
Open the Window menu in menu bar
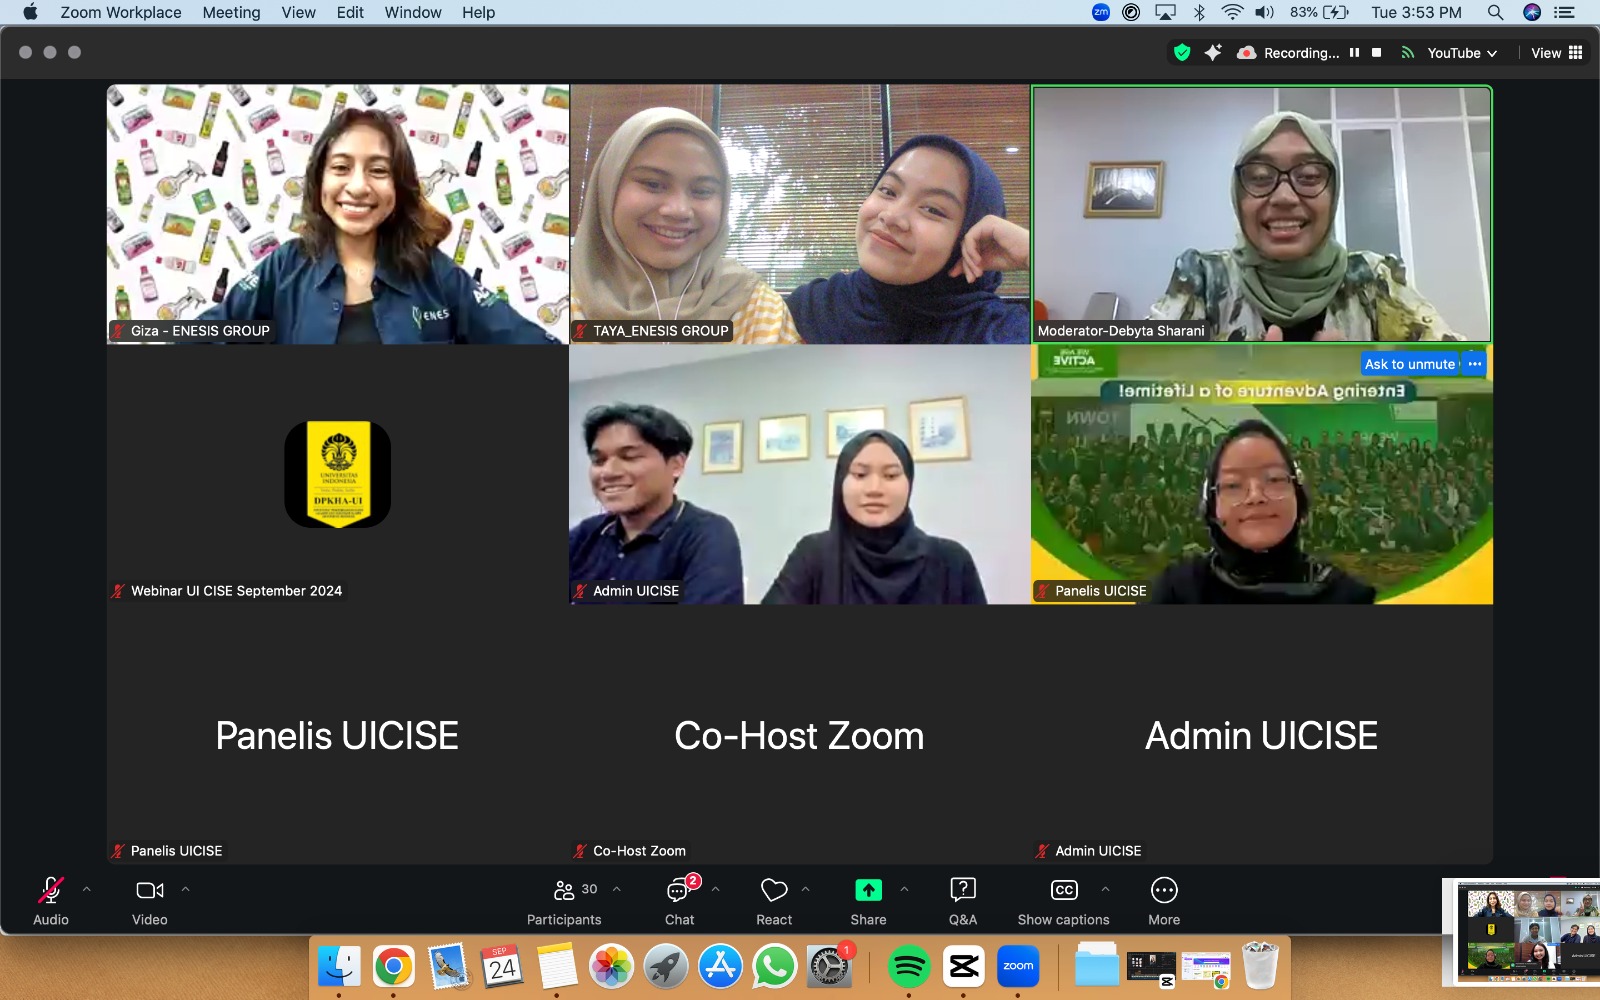click(413, 12)
